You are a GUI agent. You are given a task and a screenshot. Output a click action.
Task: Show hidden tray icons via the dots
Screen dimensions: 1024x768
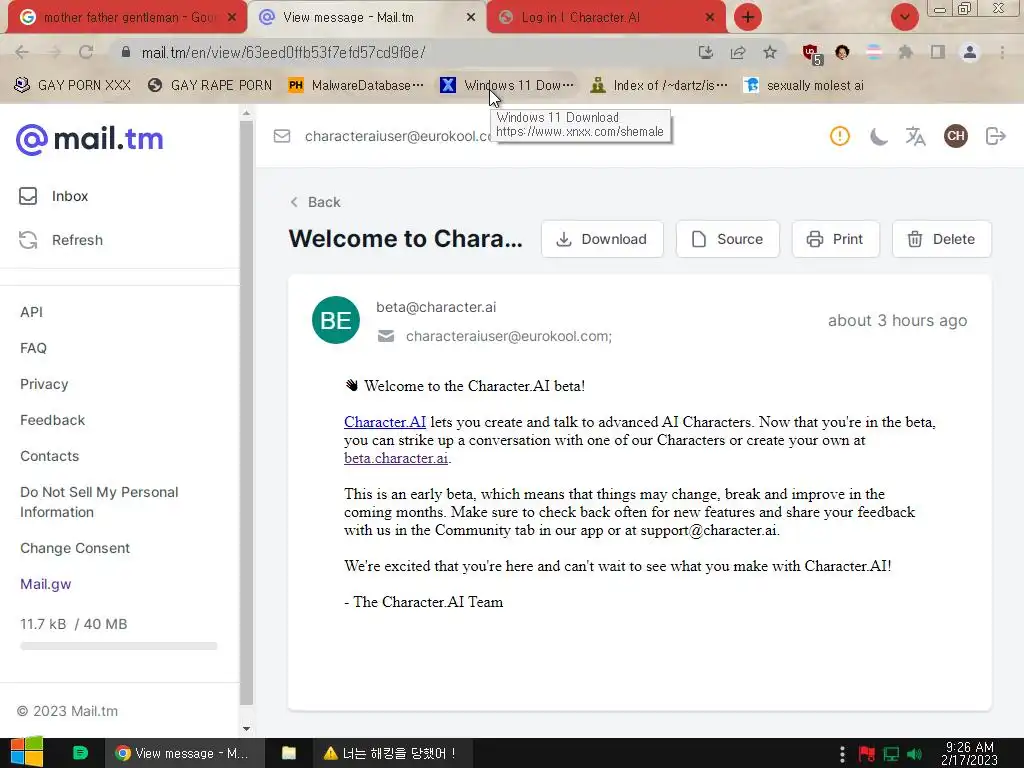click(x=842, y=754)
